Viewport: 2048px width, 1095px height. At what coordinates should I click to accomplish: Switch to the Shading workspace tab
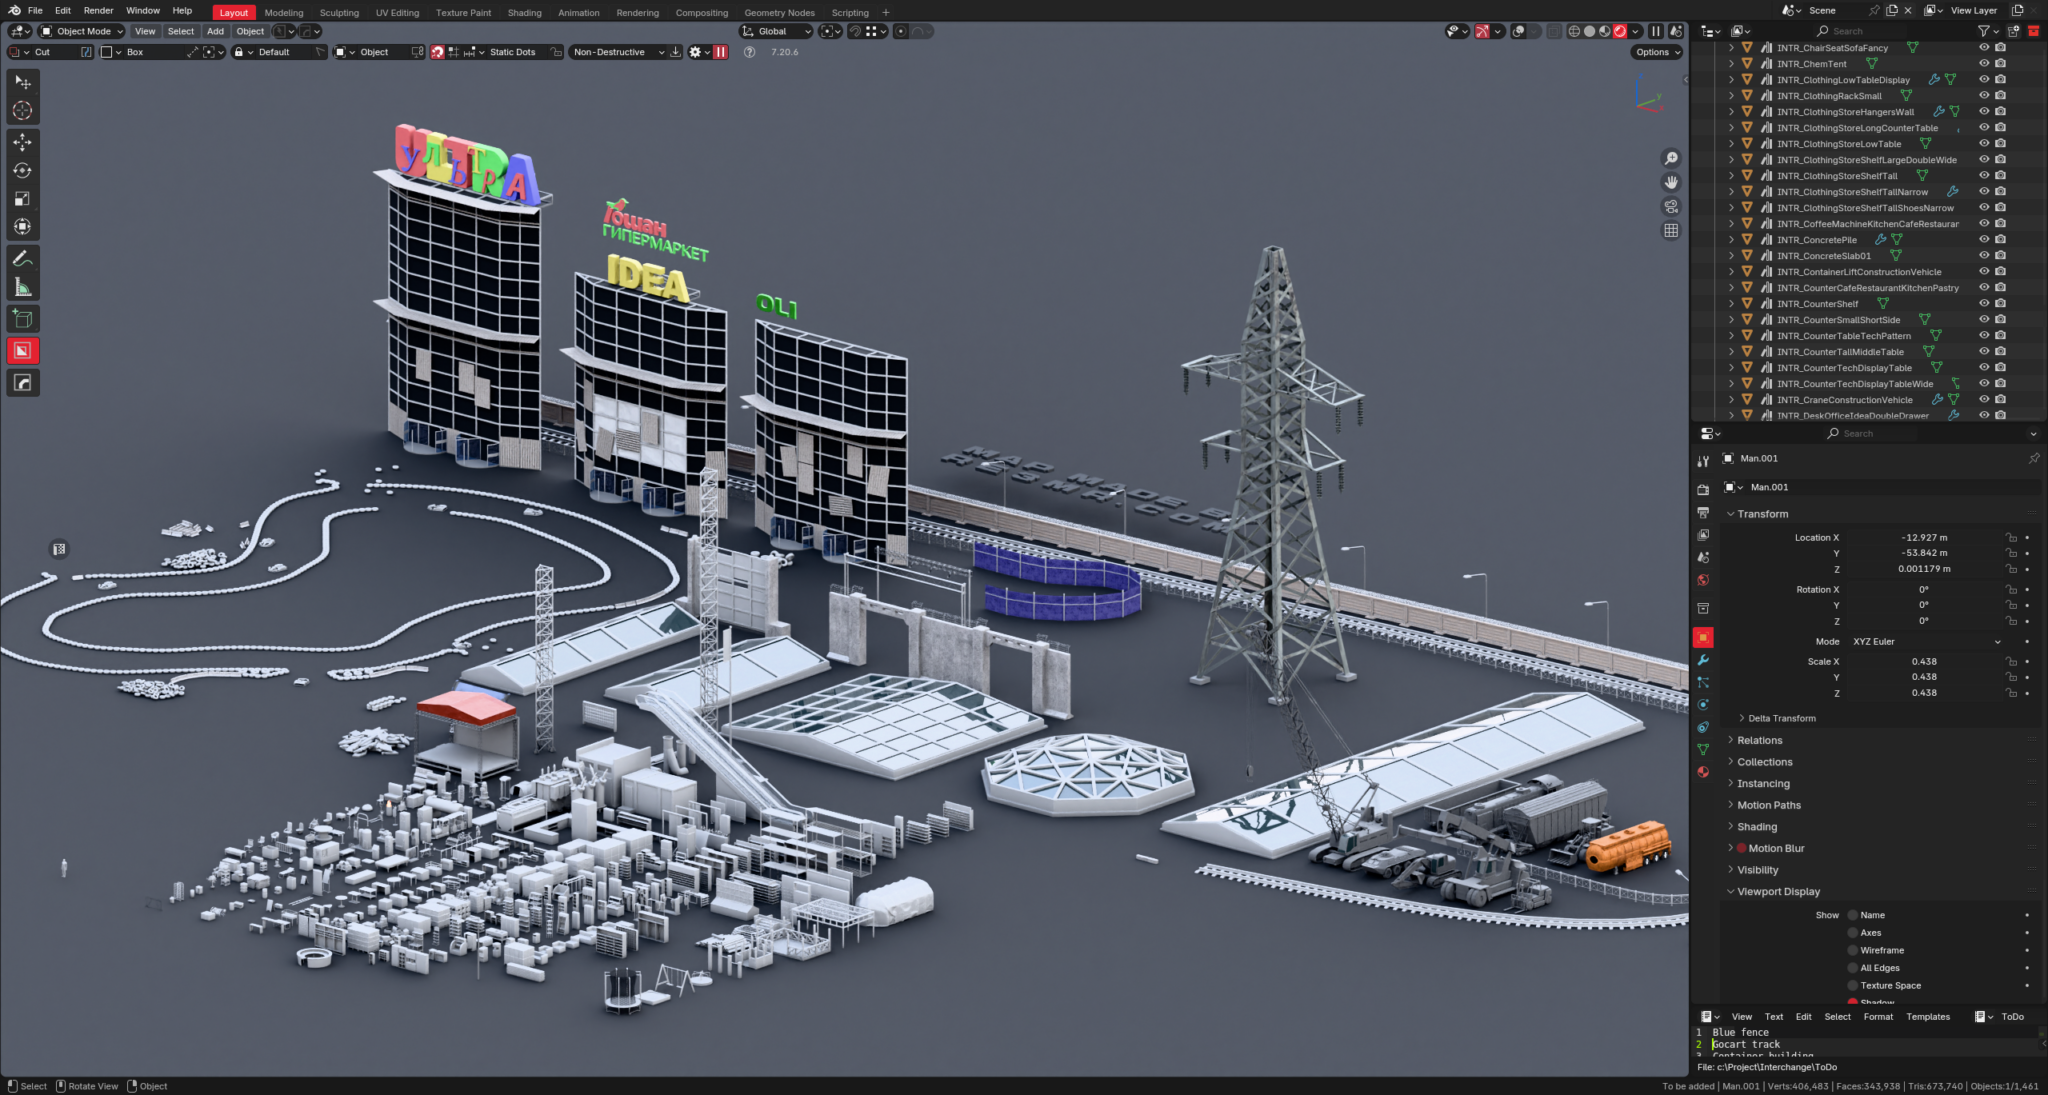tap(524, 12)
